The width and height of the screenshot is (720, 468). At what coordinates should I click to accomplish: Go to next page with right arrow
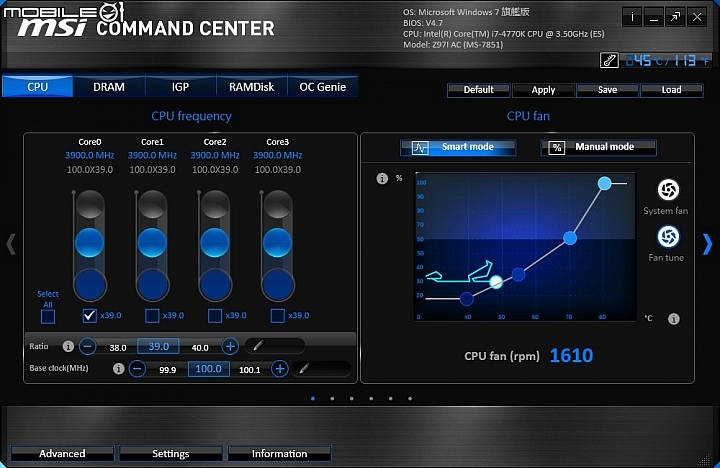coord(708,244)
